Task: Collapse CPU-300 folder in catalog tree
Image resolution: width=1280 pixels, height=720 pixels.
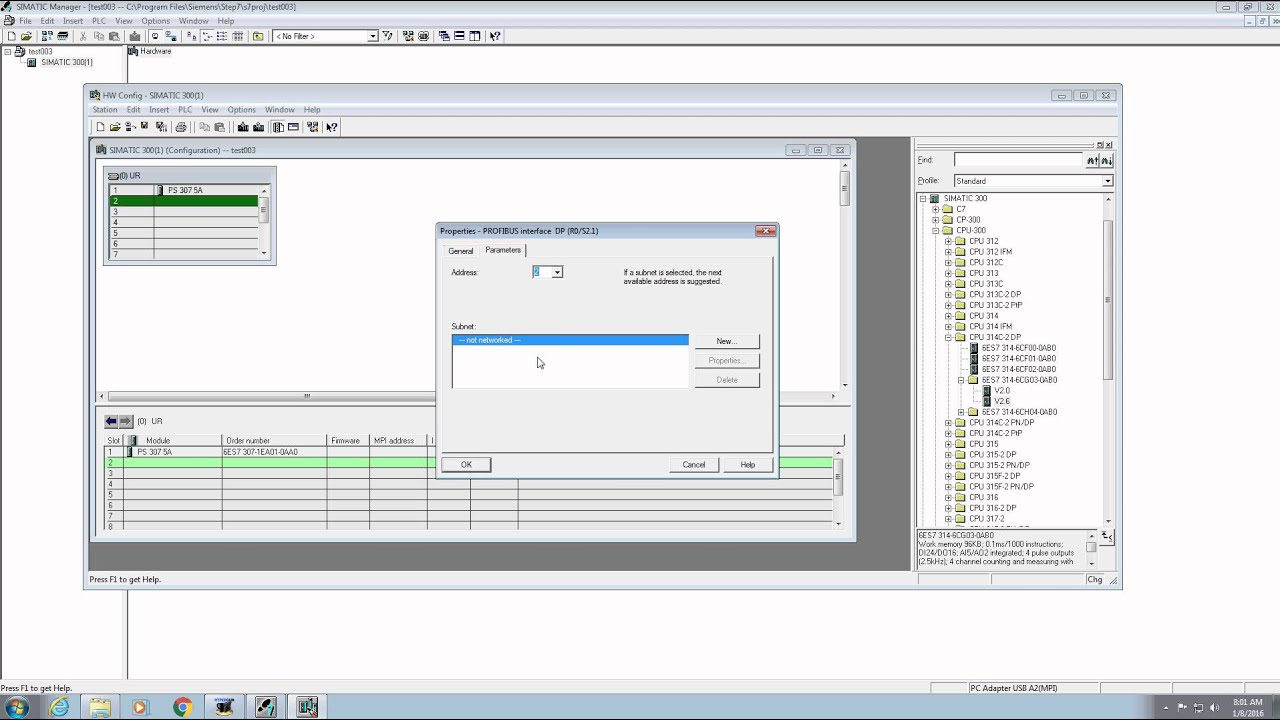Action: pos(935,230)
